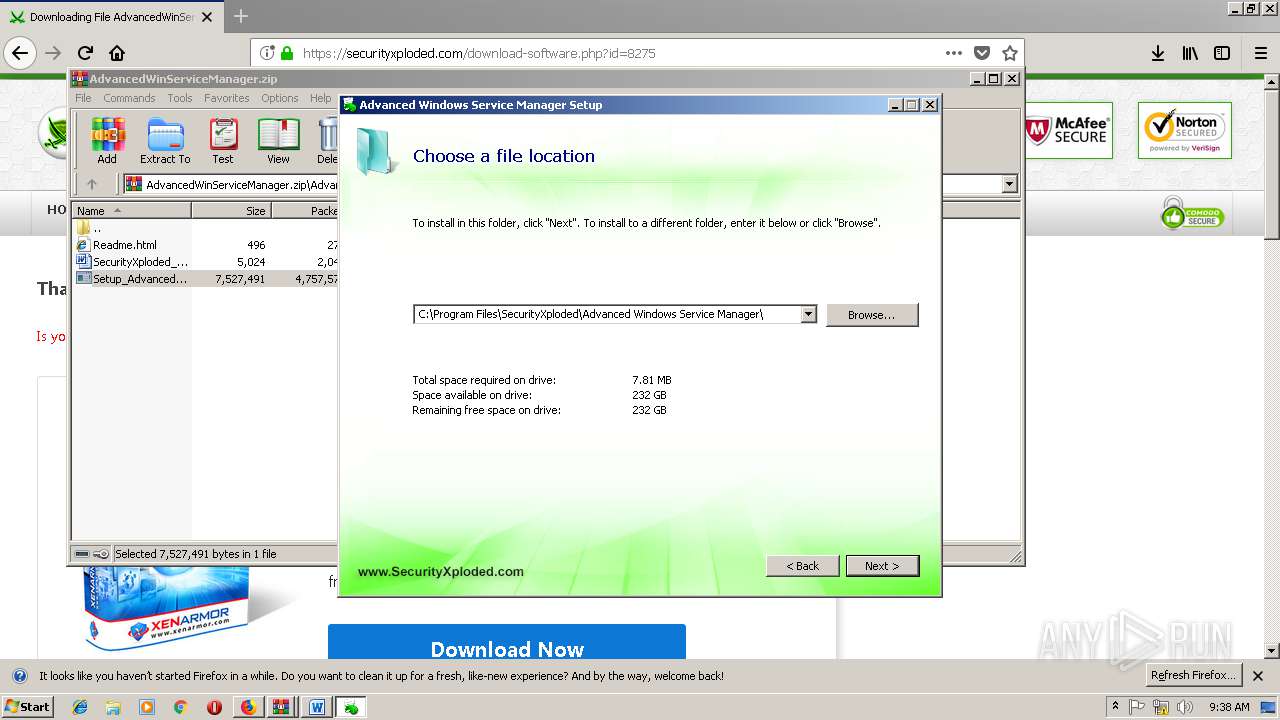The image size is (1280, 720).
Task: Click Firefox back arrow button
Action: tap(20, 53)
